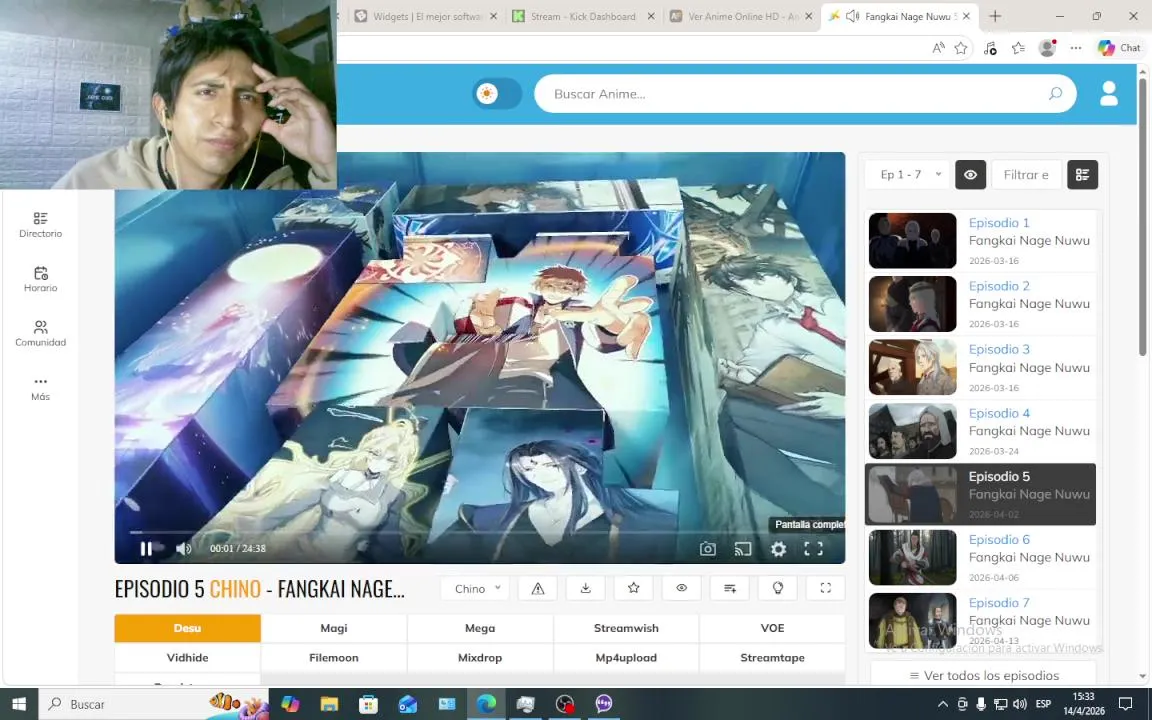Image resolution: width=1152 pixels, height=720 pixels.
Task: Click the Episodio 4 thumbnail
Action: pyautogui.click(x=912, y=431)
